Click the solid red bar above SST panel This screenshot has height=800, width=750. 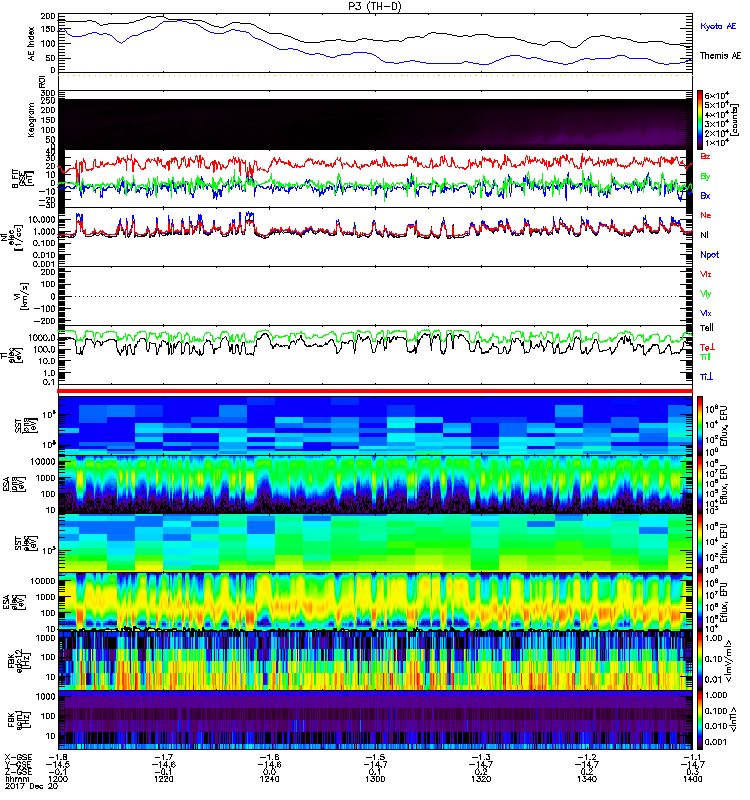(375, 390)
